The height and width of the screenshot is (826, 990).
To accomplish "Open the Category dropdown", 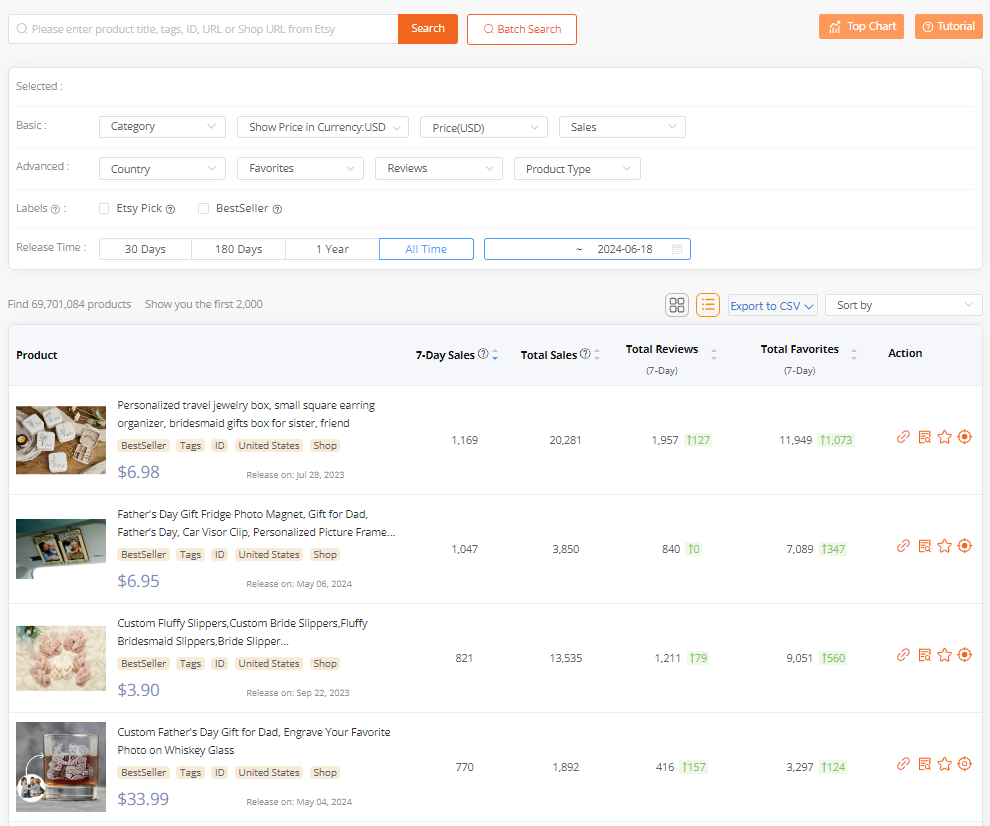I will (161, 127).
